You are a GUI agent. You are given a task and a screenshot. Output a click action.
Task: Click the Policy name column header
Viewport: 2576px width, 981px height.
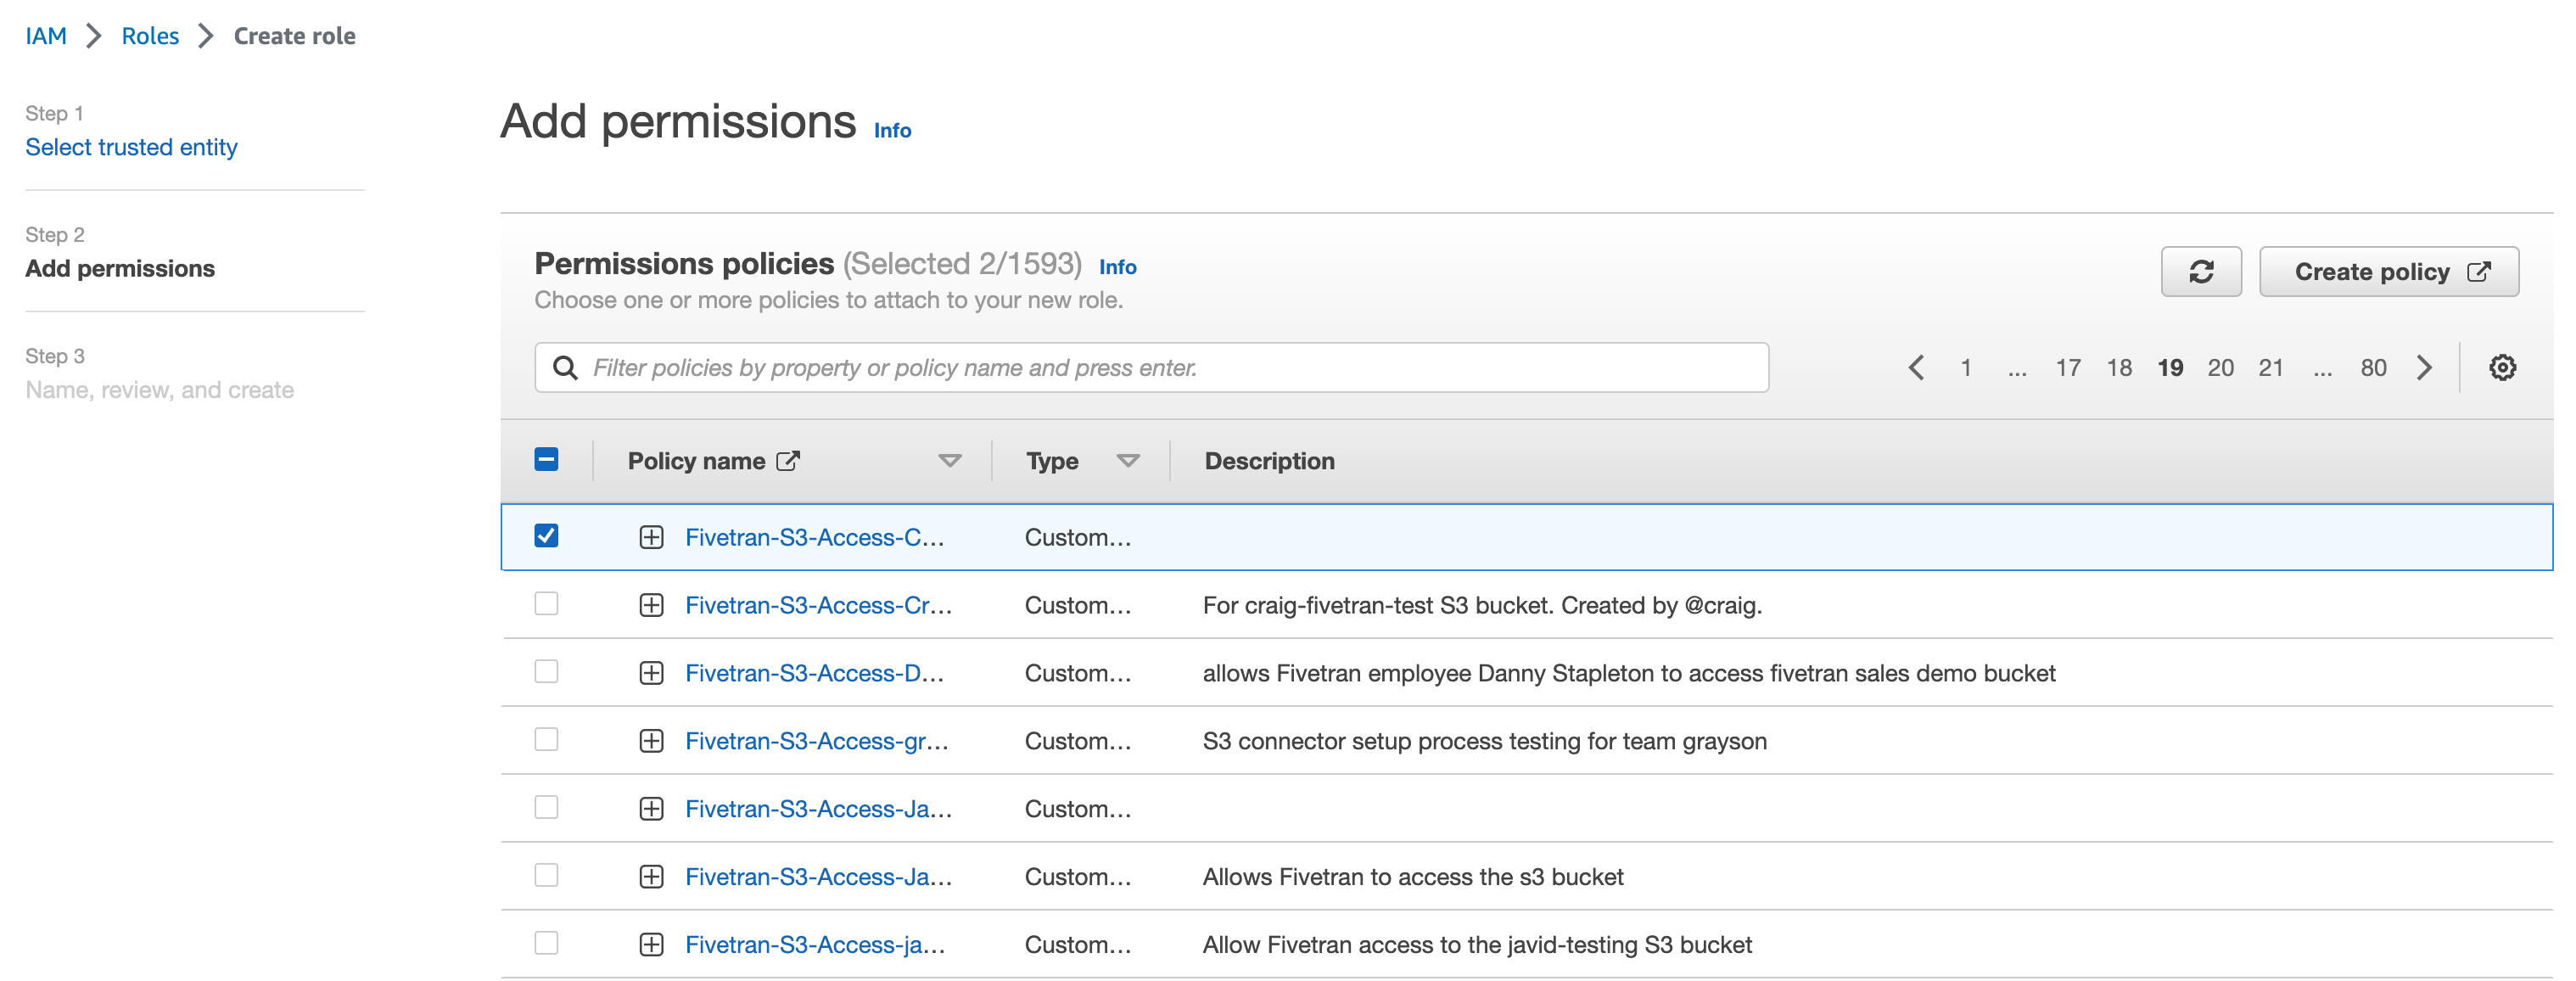coord(696,461)
